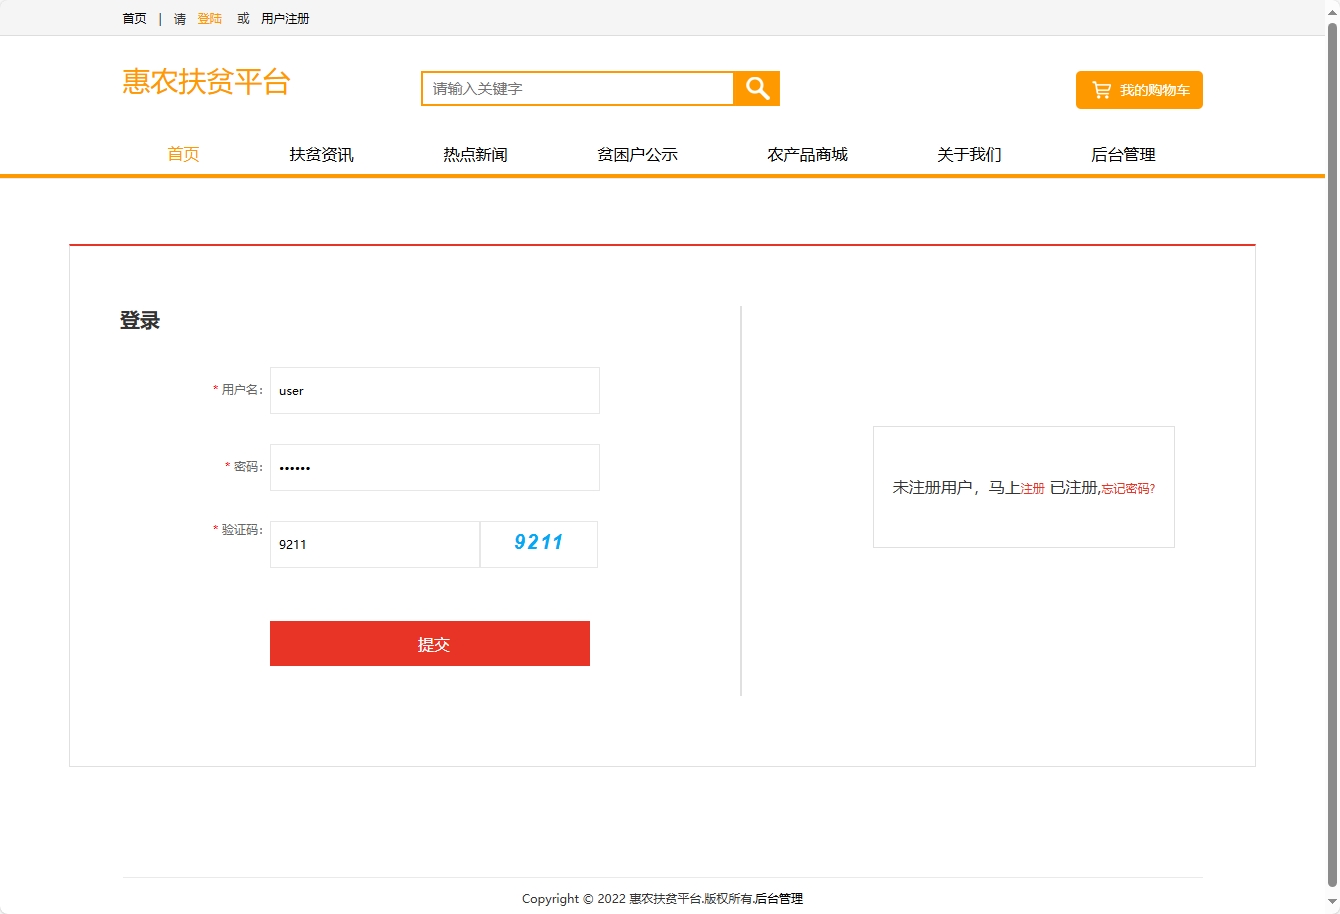Open the 贫困户公示 section
The height and width of the screenshot is (914, 1340).
pos(637,154)
